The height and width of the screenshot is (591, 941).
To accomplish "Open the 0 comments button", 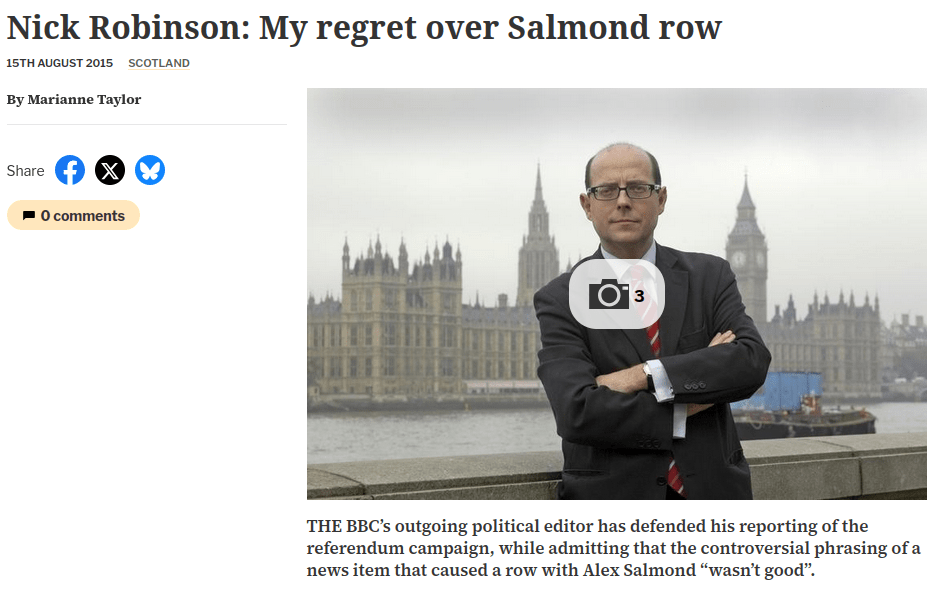I will pyautogui.click(x=73, y=215).
